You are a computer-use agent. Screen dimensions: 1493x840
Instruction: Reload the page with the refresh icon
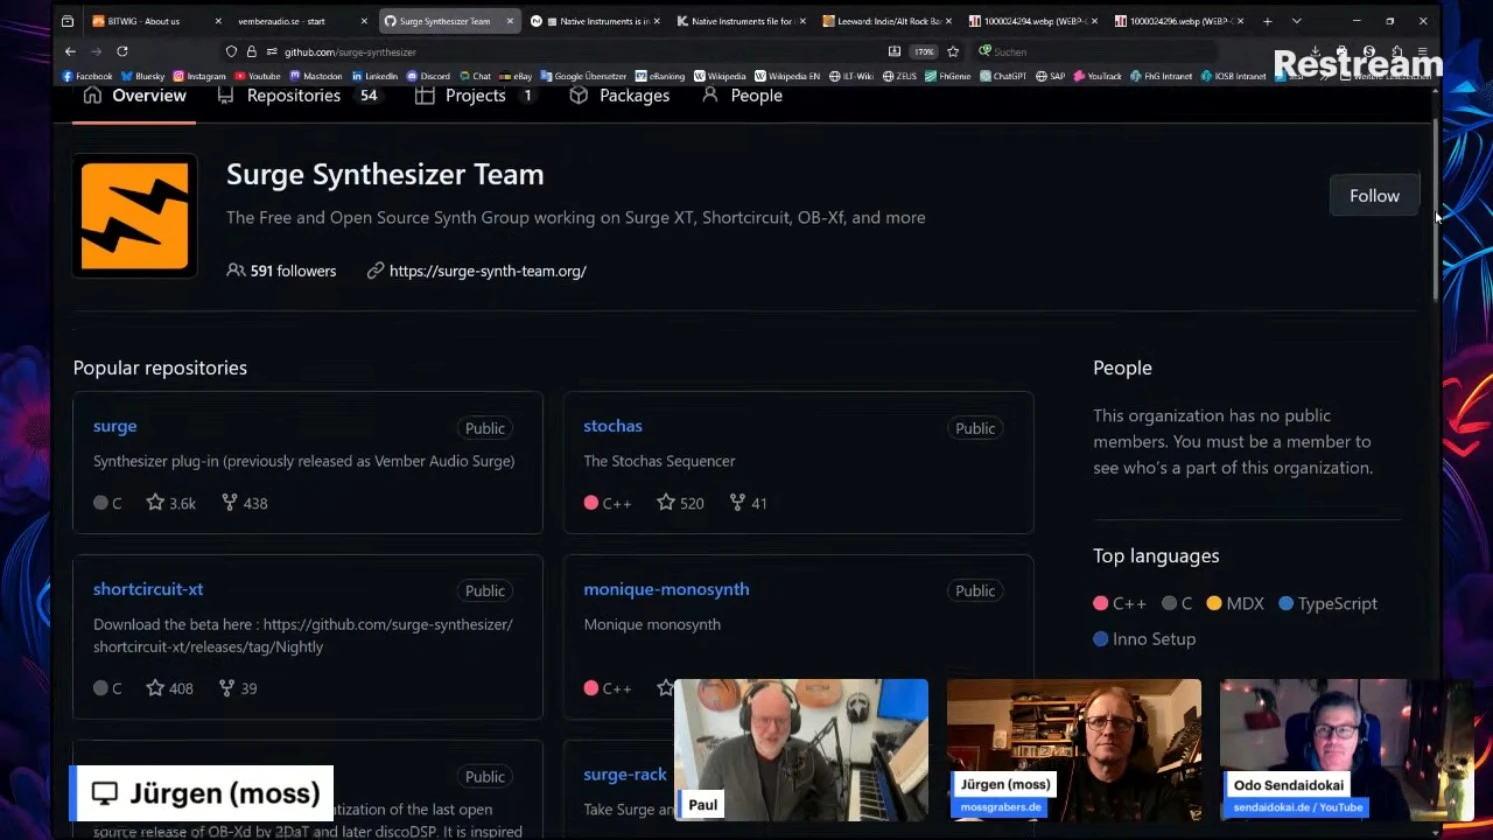click(x=122, y=51)
